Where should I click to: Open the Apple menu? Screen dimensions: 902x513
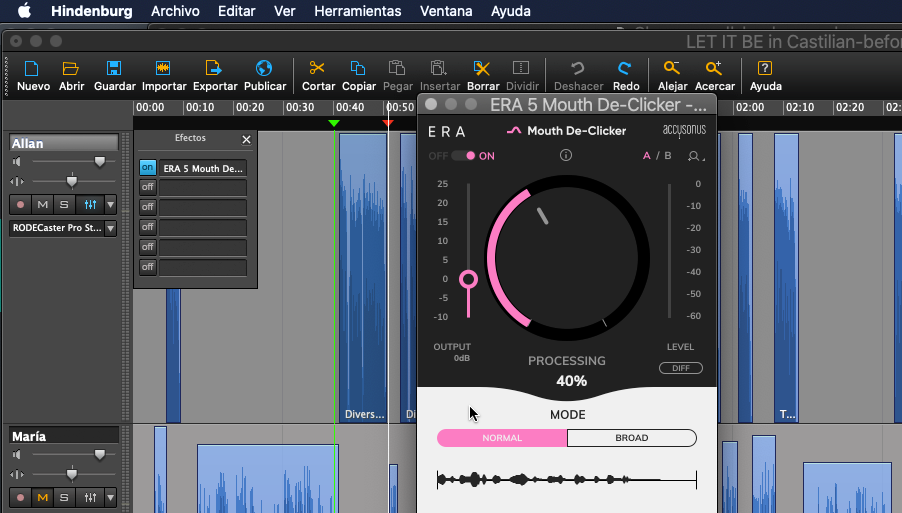tap(25, 11)
